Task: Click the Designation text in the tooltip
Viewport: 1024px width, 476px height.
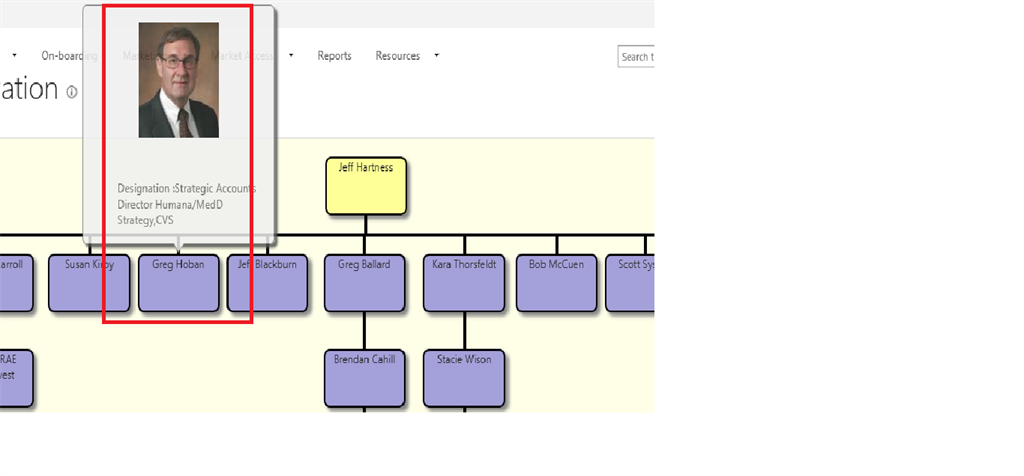Action: (186, 204)
